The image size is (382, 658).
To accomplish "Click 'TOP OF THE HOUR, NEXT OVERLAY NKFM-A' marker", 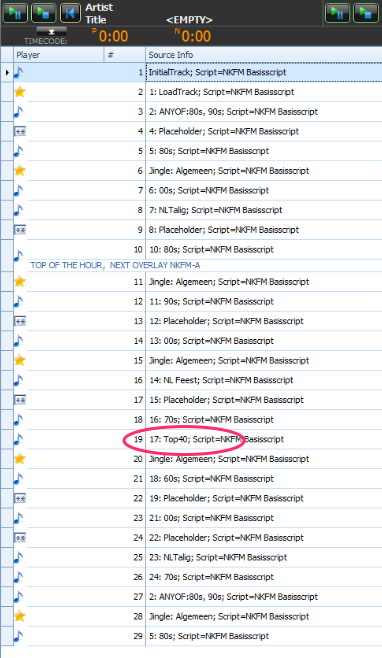I will (115, 265).
